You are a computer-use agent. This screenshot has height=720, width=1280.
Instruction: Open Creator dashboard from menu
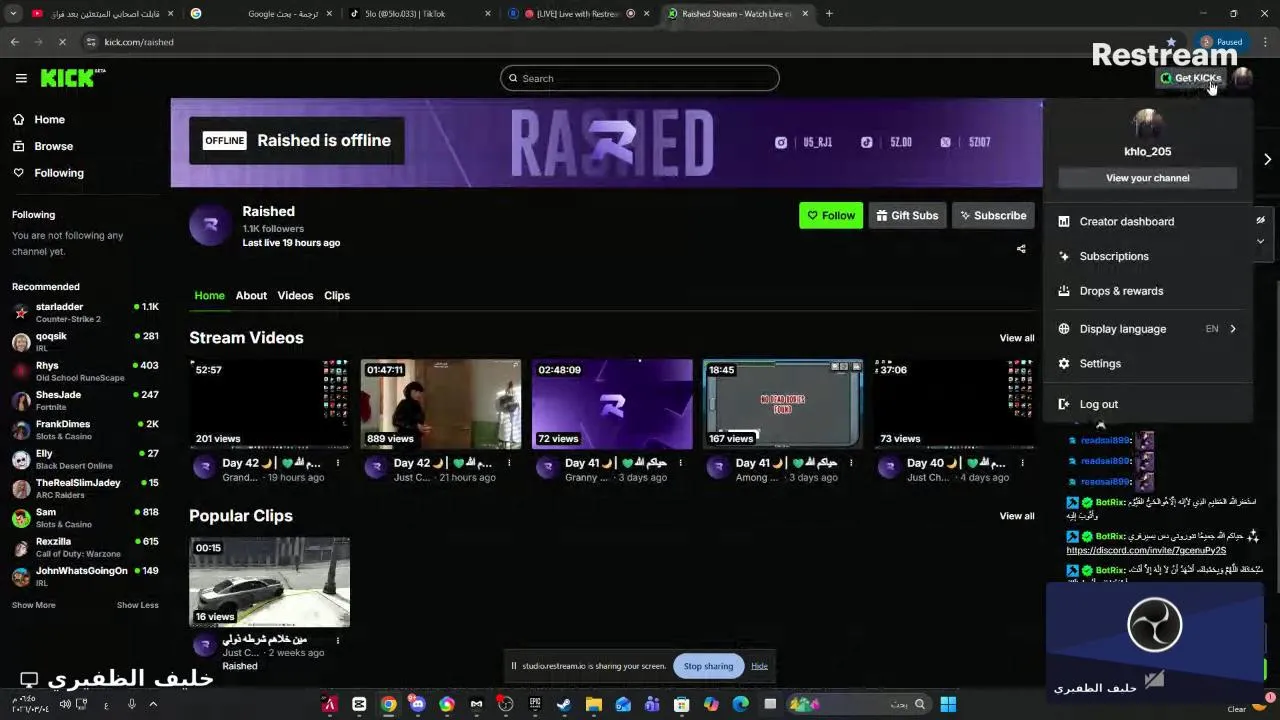tap(1147, 221)
